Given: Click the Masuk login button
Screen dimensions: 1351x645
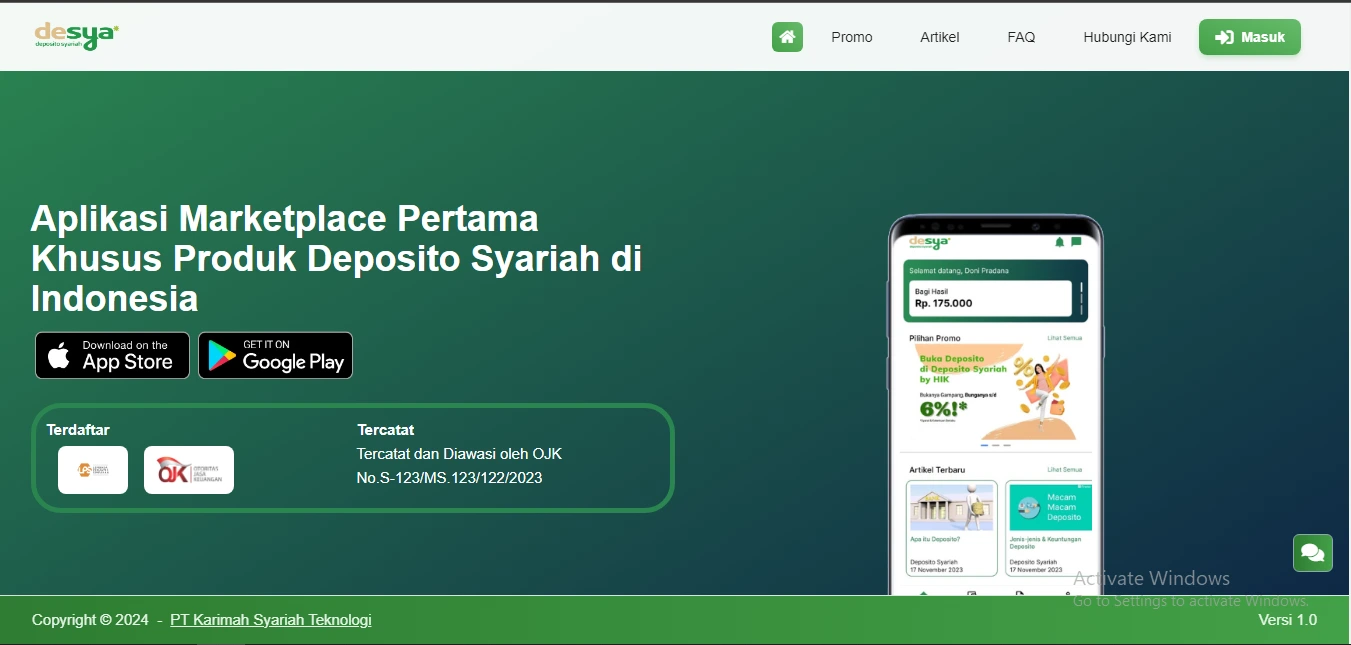Looking at the screenshot, I should pyautogui.click(x=1250, y=37).
